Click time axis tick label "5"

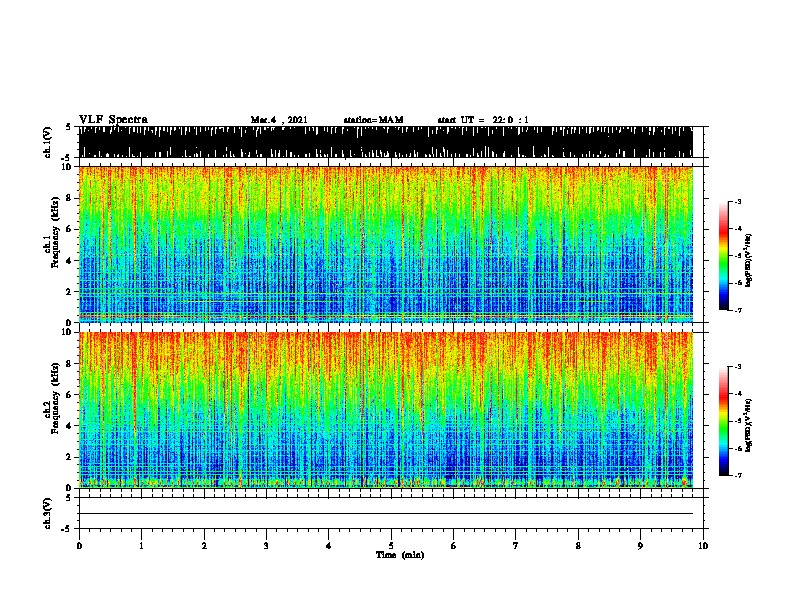click(391, 546)
